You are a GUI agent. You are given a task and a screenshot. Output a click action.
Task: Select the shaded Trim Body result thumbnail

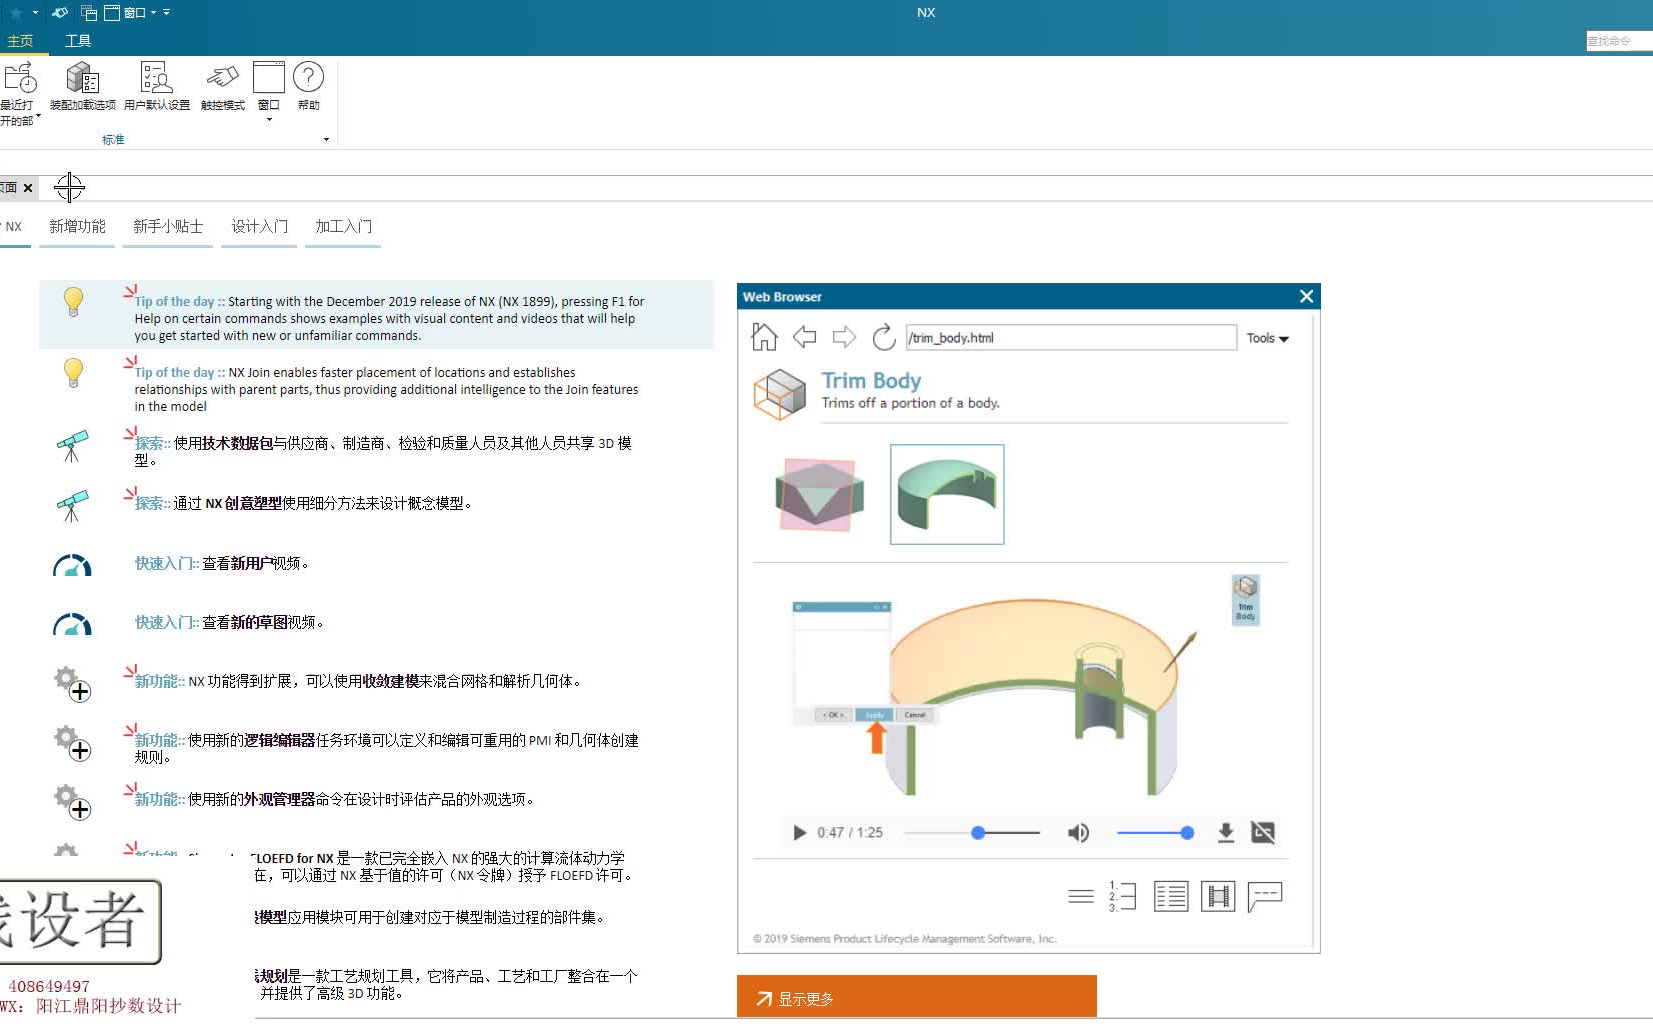pyautogui.click(x=946, y=494)
